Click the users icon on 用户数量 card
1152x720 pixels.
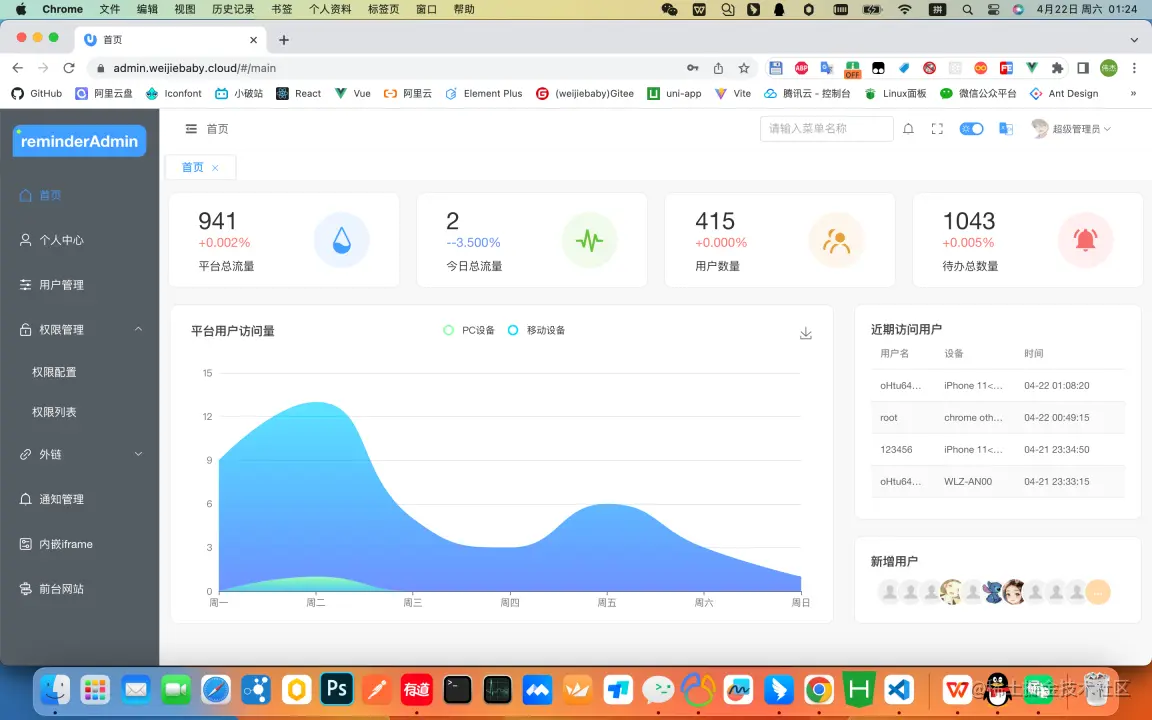(836, 240)
